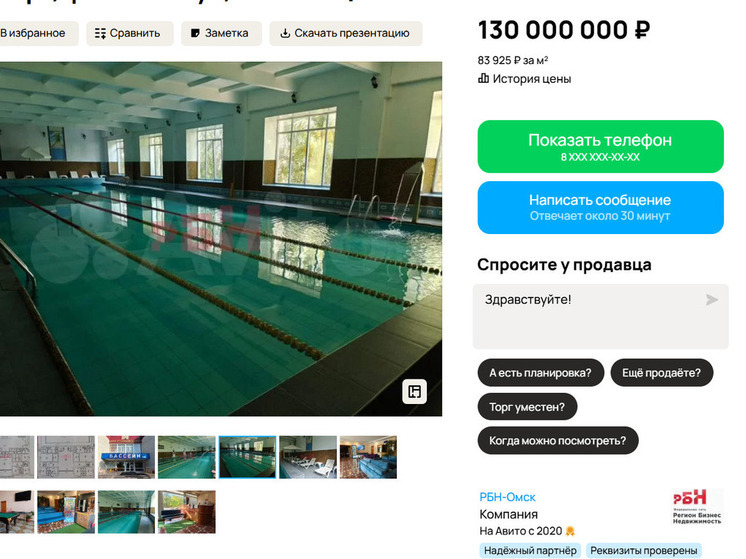Download presentation via Скачать презентацию
The width and height of the screenshot is (746, 559).
[346, 33]
